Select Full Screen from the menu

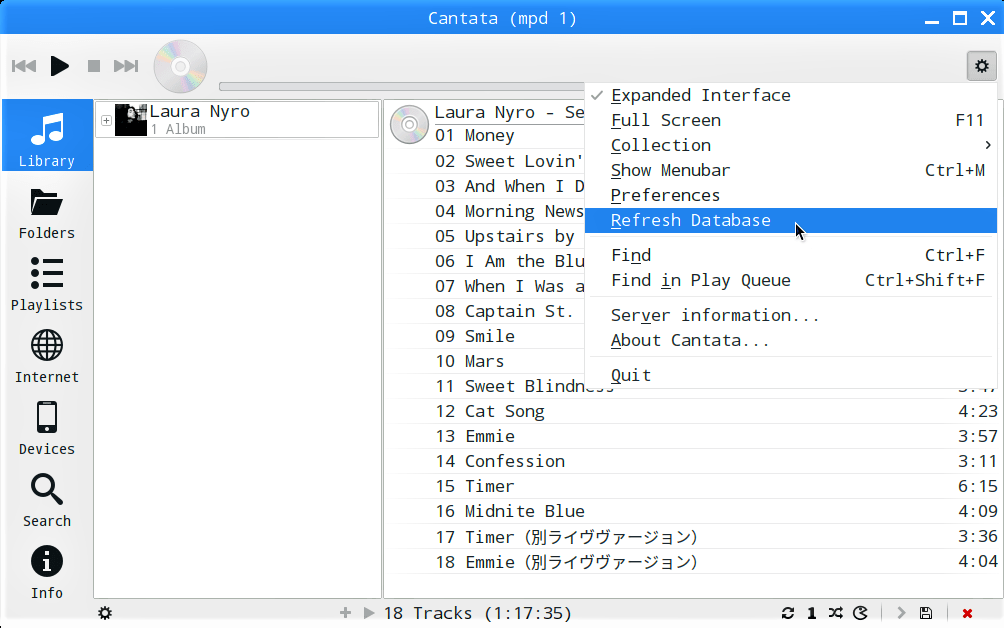point(791,120)
